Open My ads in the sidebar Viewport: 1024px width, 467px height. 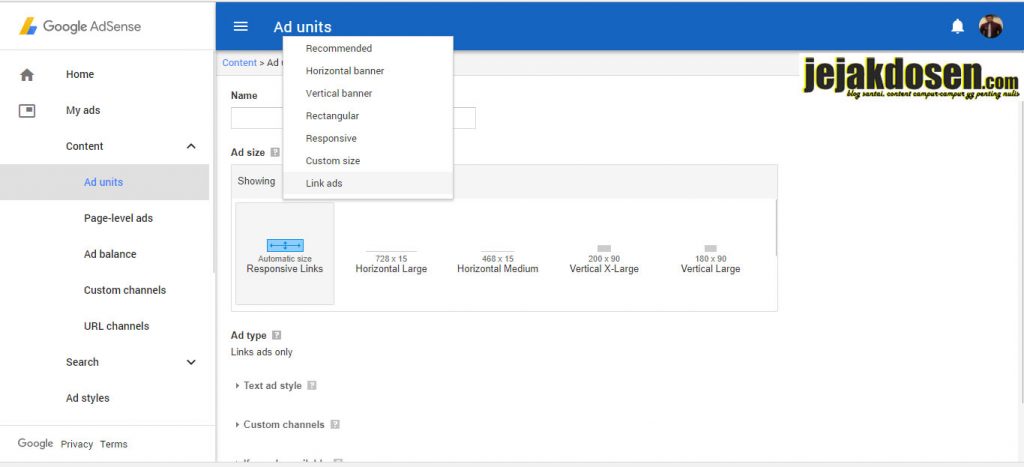click(83, 110)
